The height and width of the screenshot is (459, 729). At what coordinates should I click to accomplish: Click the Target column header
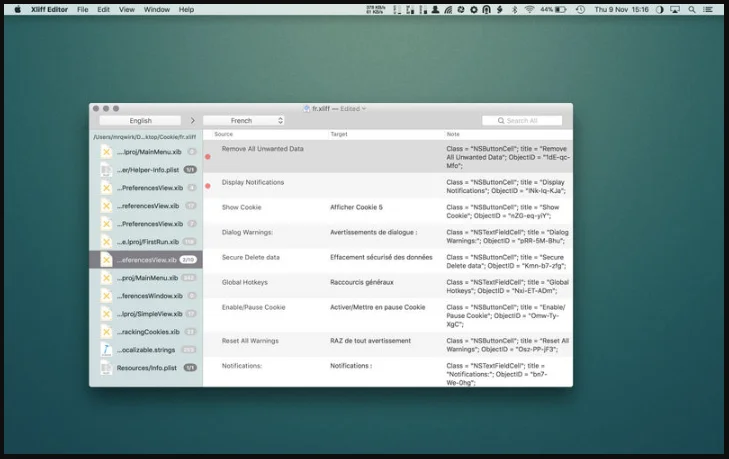pyautogui.click(x=339, y=134)
